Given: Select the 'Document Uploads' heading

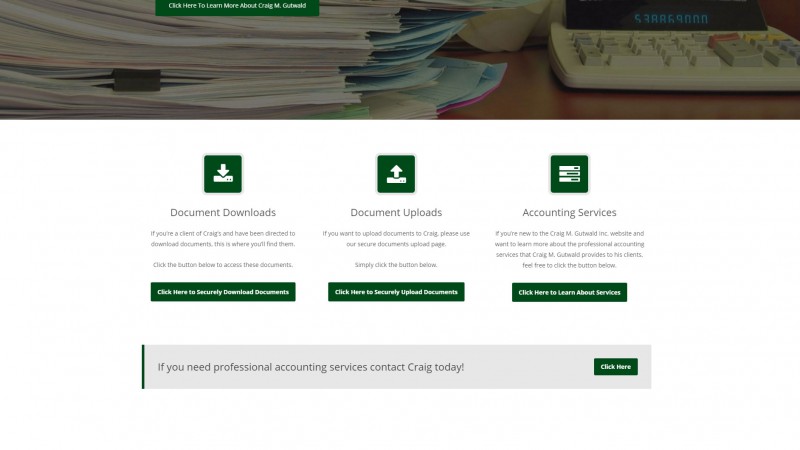Looking at the screenshot, I should pyautogui.click(x=396, y=213).
